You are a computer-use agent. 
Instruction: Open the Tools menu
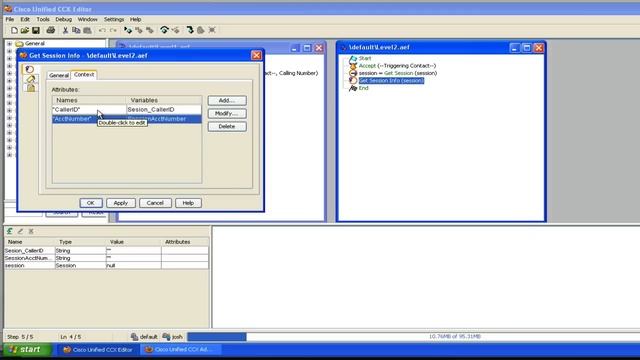[43, 19]
